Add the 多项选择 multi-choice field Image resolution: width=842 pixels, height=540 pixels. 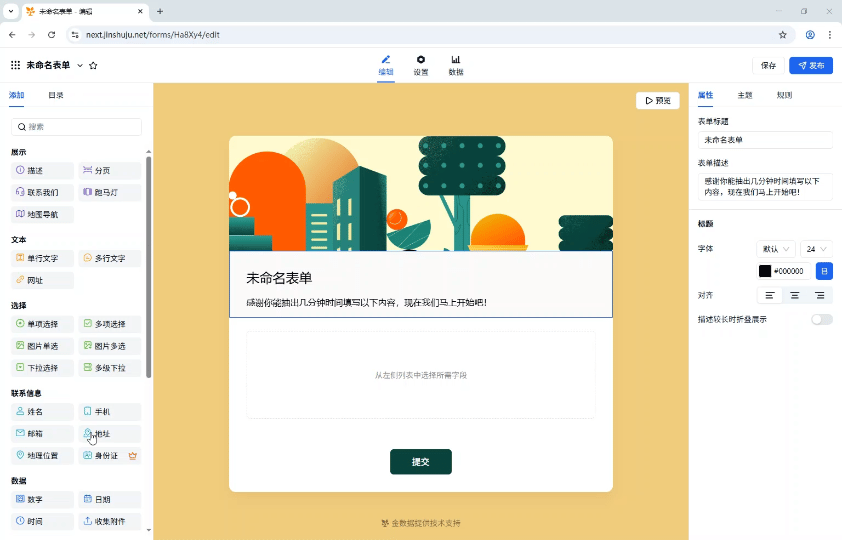coord(110,324)
